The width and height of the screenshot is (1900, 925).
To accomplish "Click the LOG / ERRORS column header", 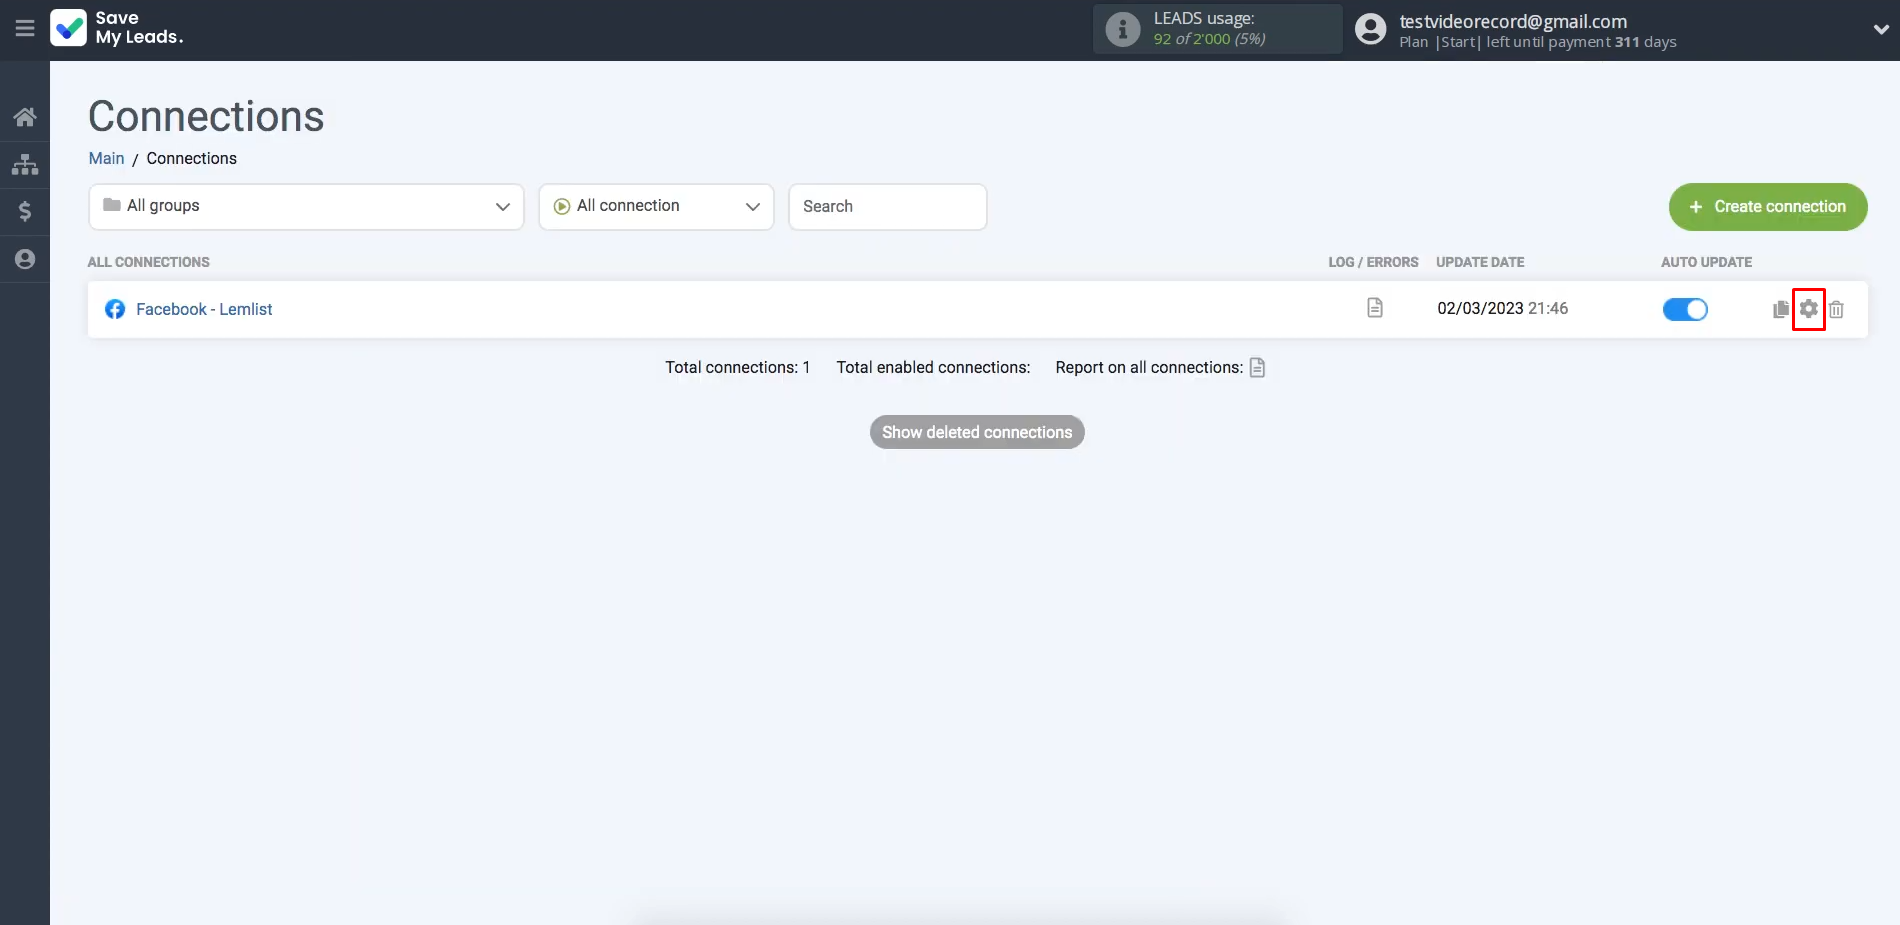I will [1373, 262].
